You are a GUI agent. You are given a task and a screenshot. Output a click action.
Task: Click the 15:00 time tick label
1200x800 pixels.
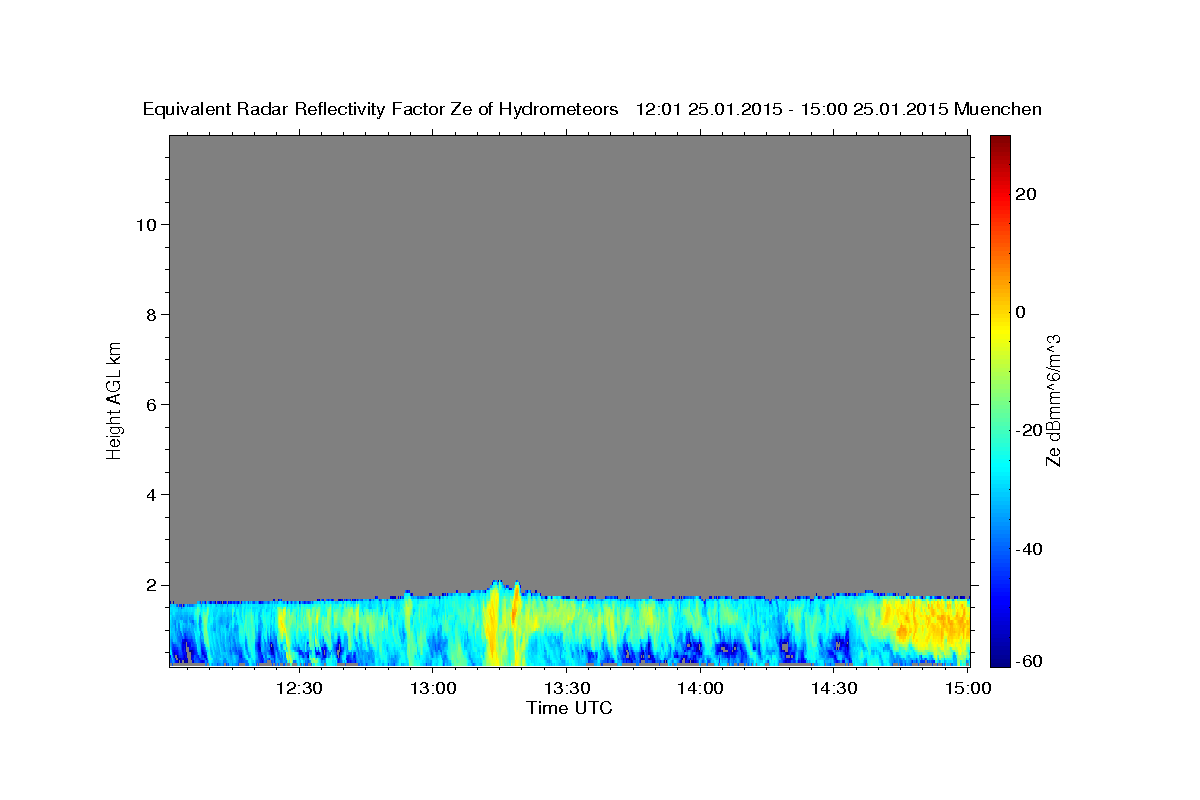(x=968, y=688)
